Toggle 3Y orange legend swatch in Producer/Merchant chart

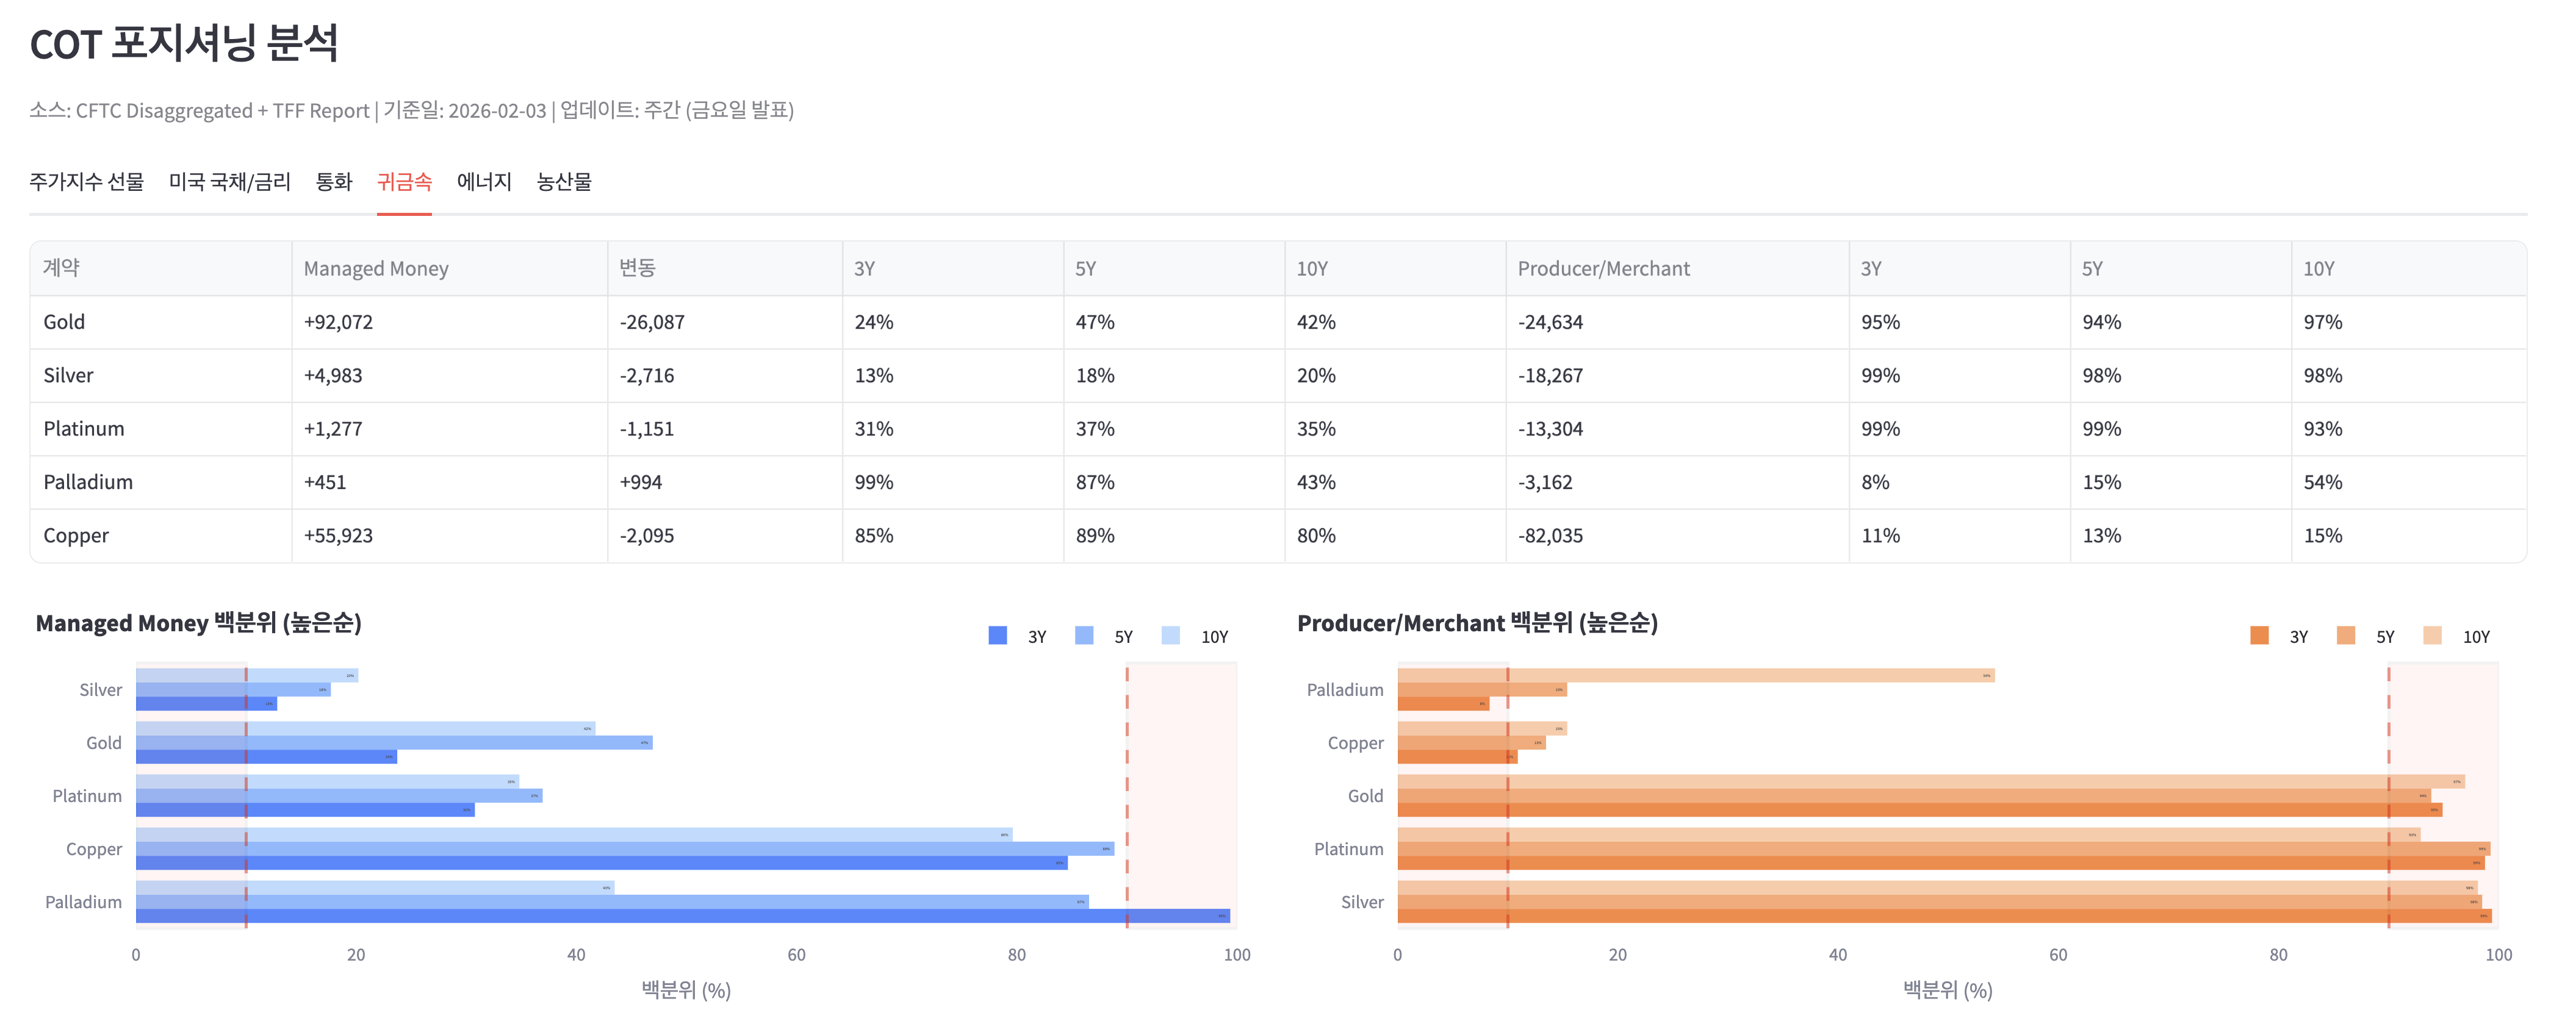2259,636
